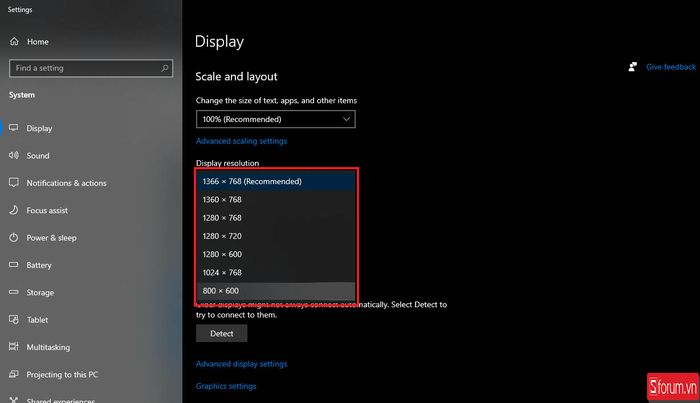
Task: Click the Display monitor icon
Action: coord(14,128)
